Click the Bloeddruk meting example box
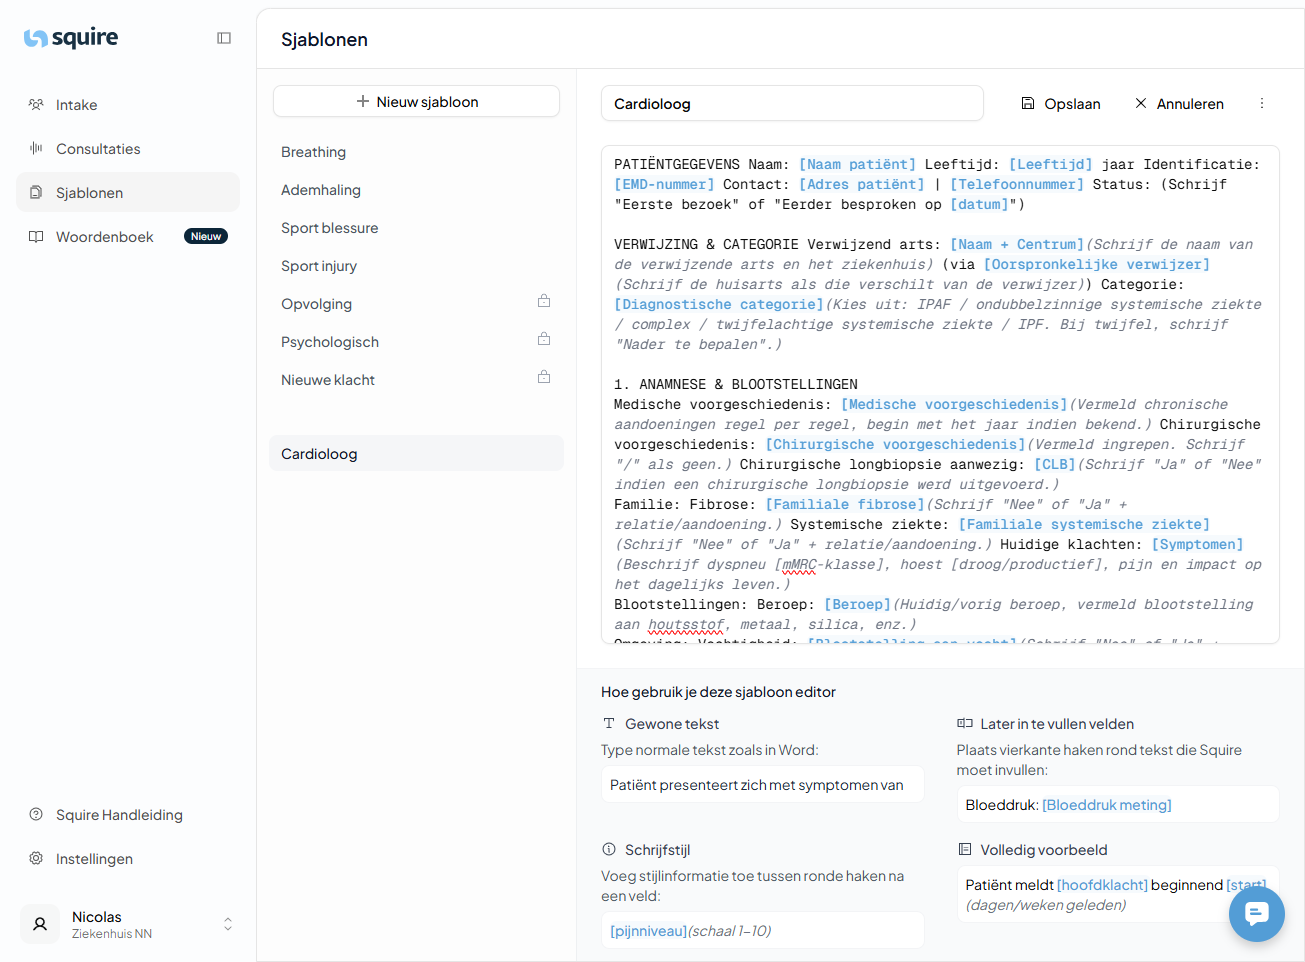 click(x=1118, y=805)
